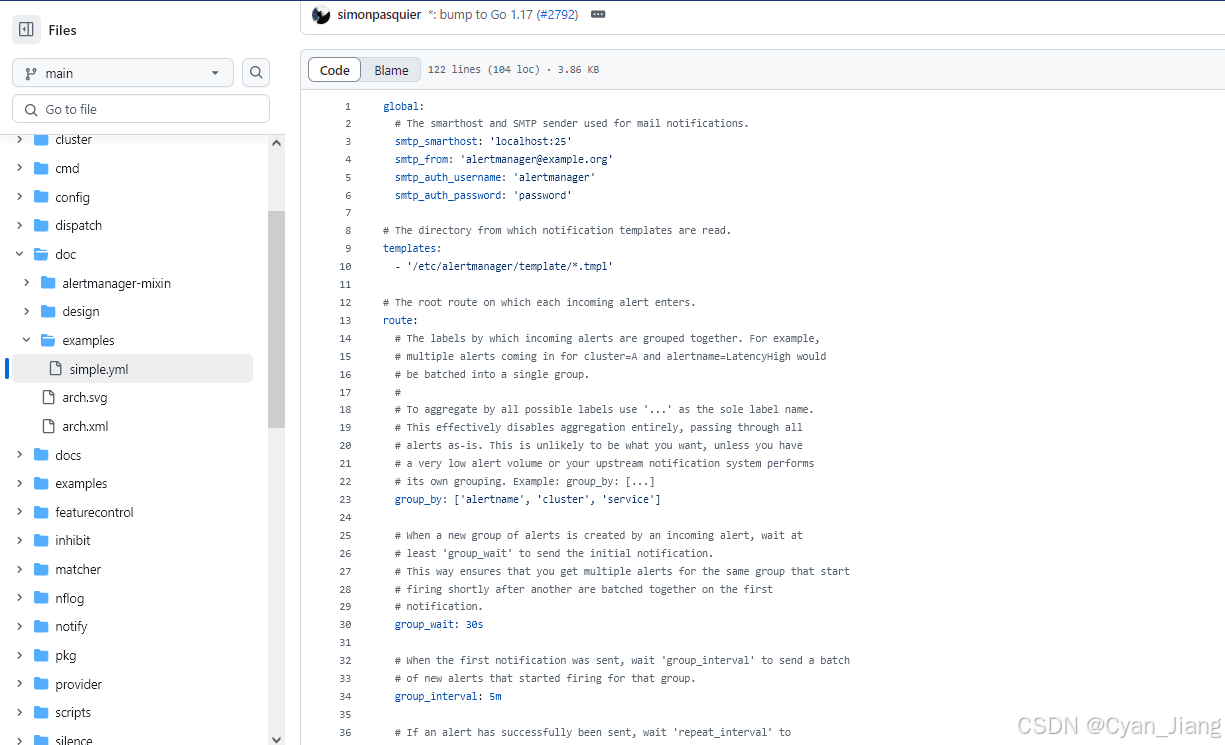Select the docs folder icon

point(41,454)
